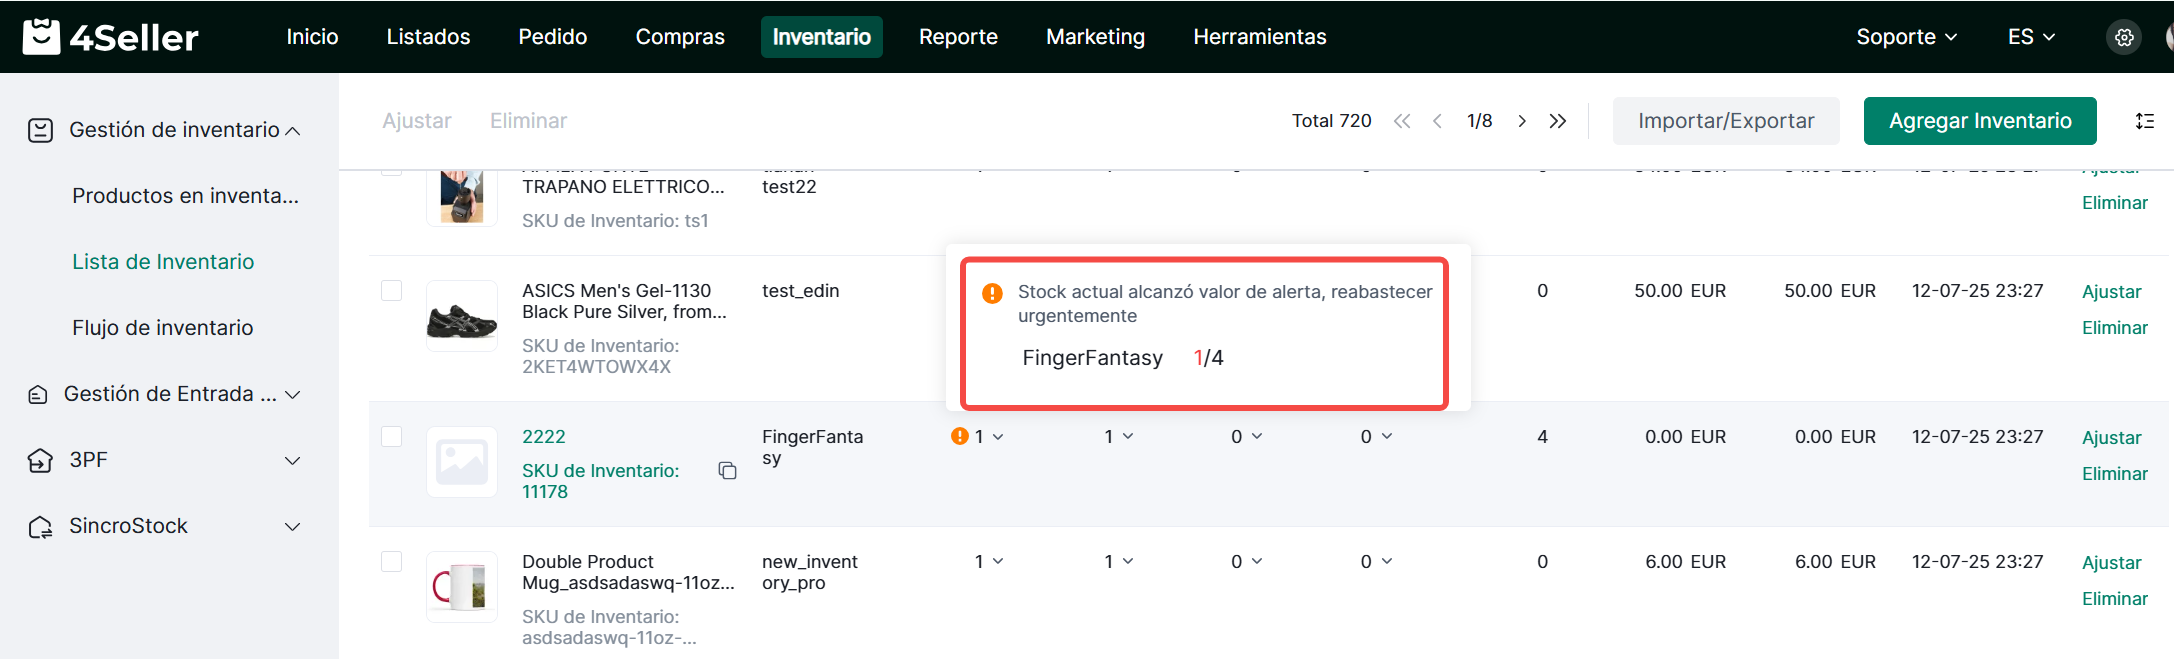This screenshot has height=659, width=2174.
Task: Open the Soporte dropdown
Action: [x=1905, y=37]
